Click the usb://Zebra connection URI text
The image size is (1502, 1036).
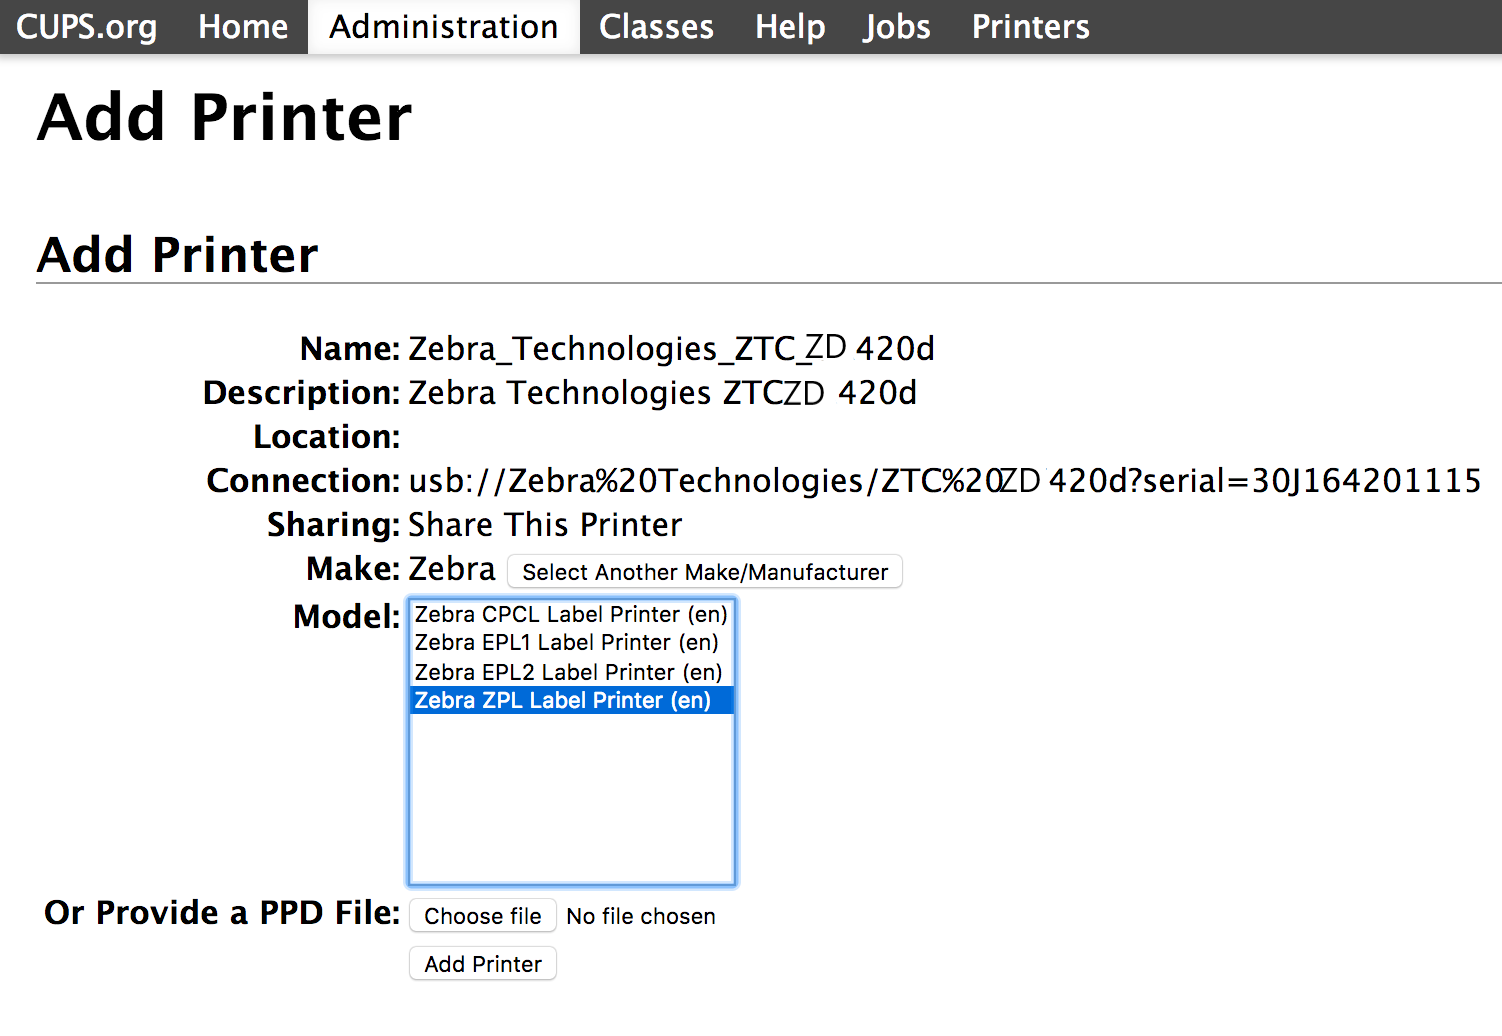point(944,481)
